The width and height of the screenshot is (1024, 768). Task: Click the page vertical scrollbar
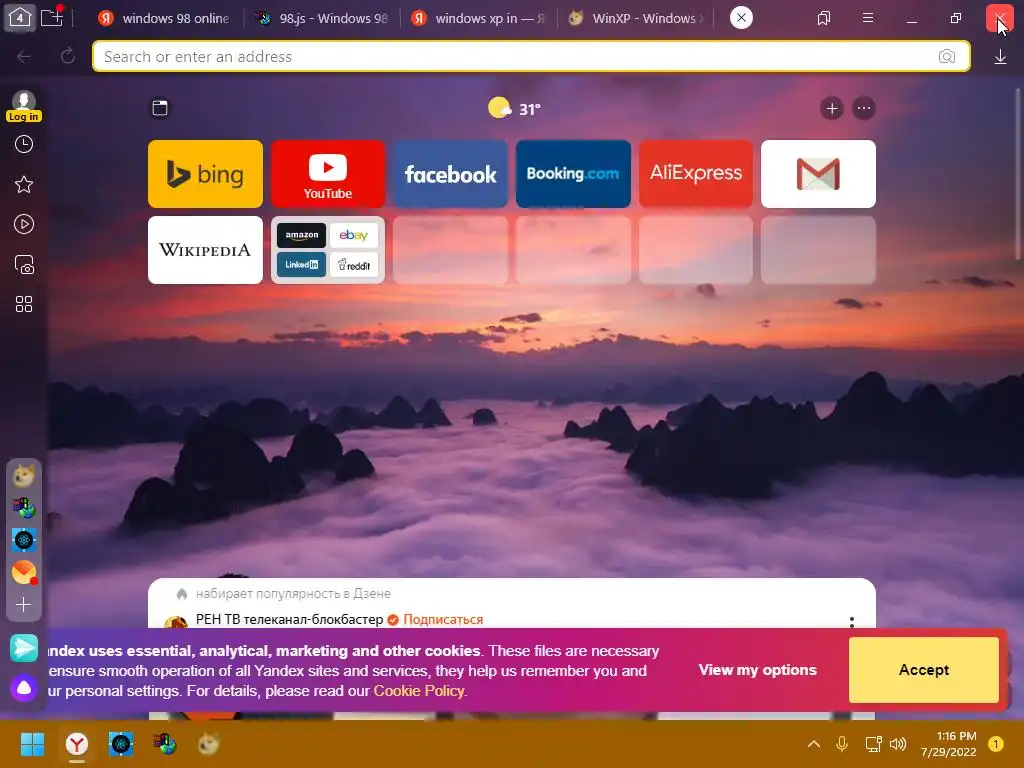click(x=1017, y=173)
